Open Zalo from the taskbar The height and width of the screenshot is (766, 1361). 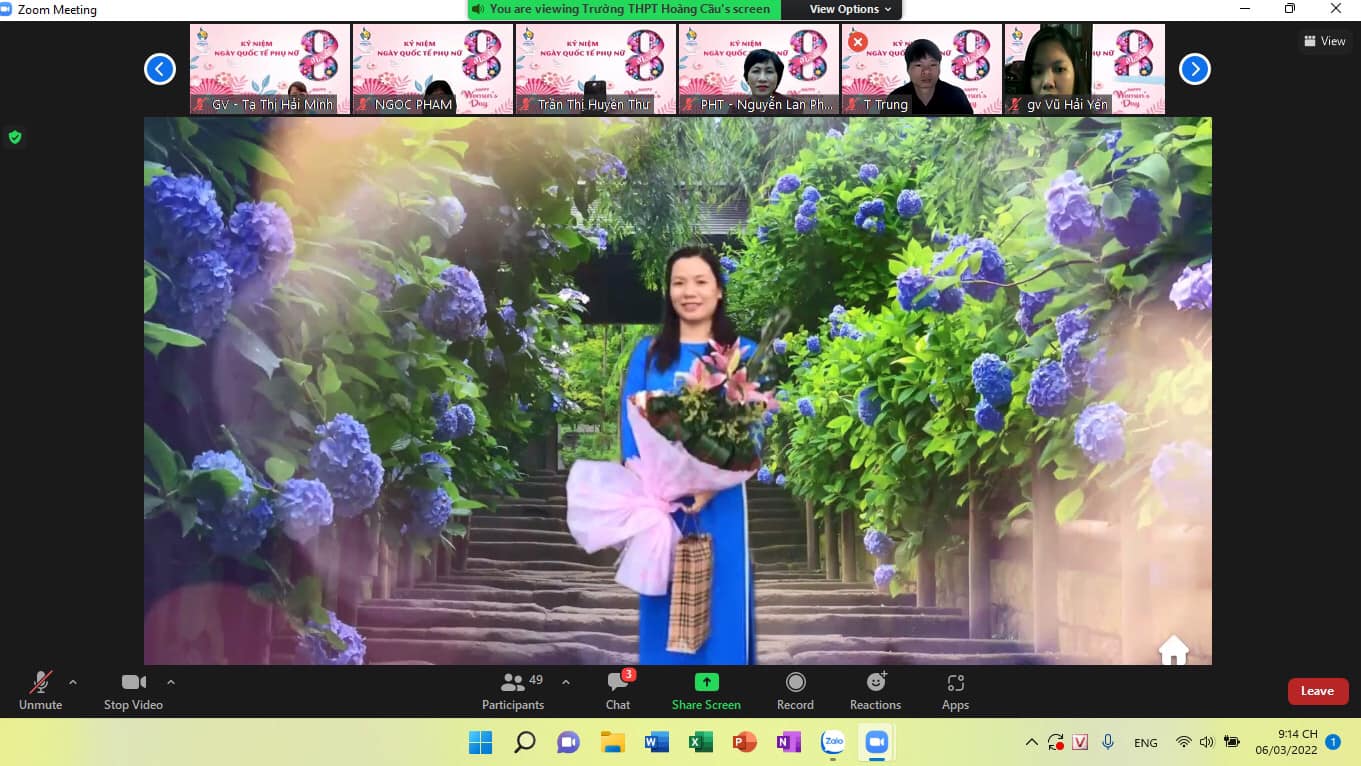(832, 742)
